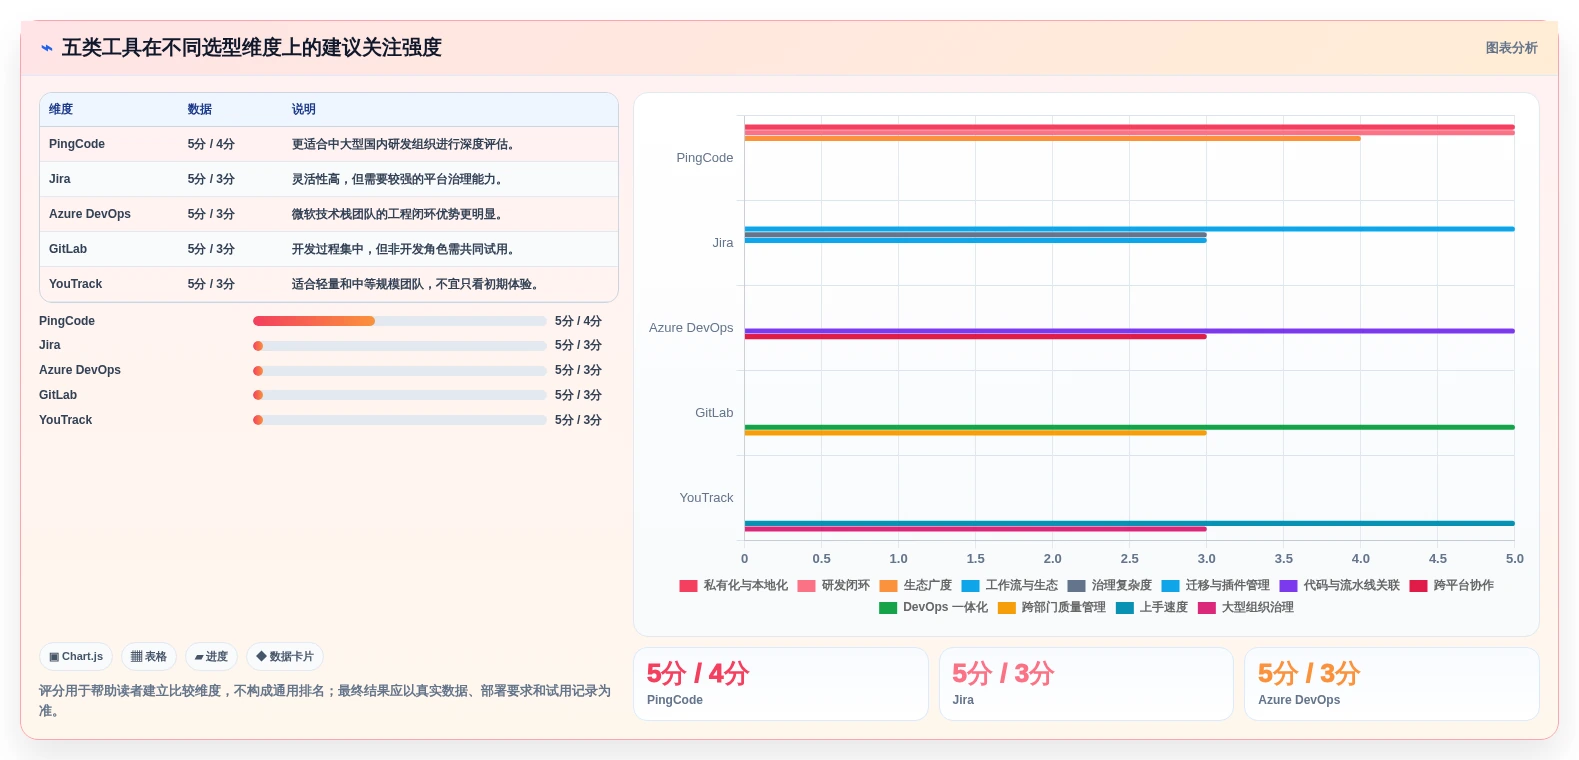Open the Azure DevOps 5分 / 3分 data card
Image resolution: width=1579 pixels, height=760 pixels.
[x=1391, y=684]
